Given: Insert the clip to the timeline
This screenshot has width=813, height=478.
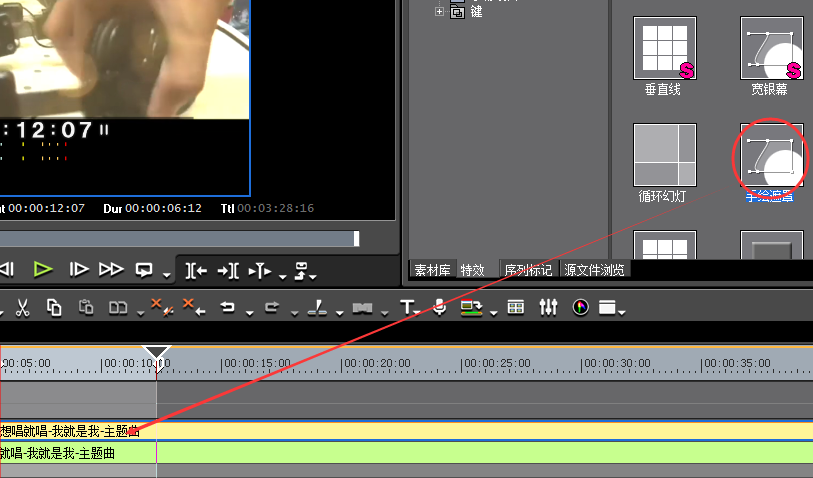Looking at the screenshot, I should (x=260, y=271).
